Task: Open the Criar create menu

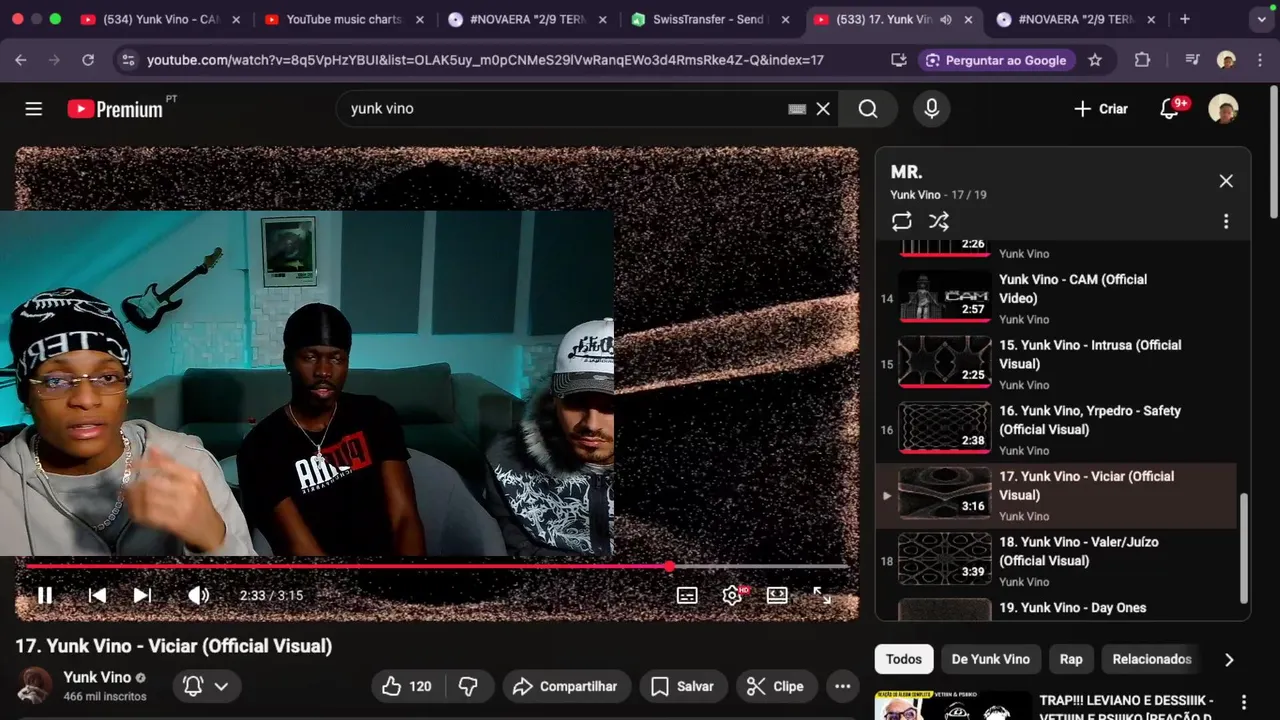Action: [x=1100, y=109]
